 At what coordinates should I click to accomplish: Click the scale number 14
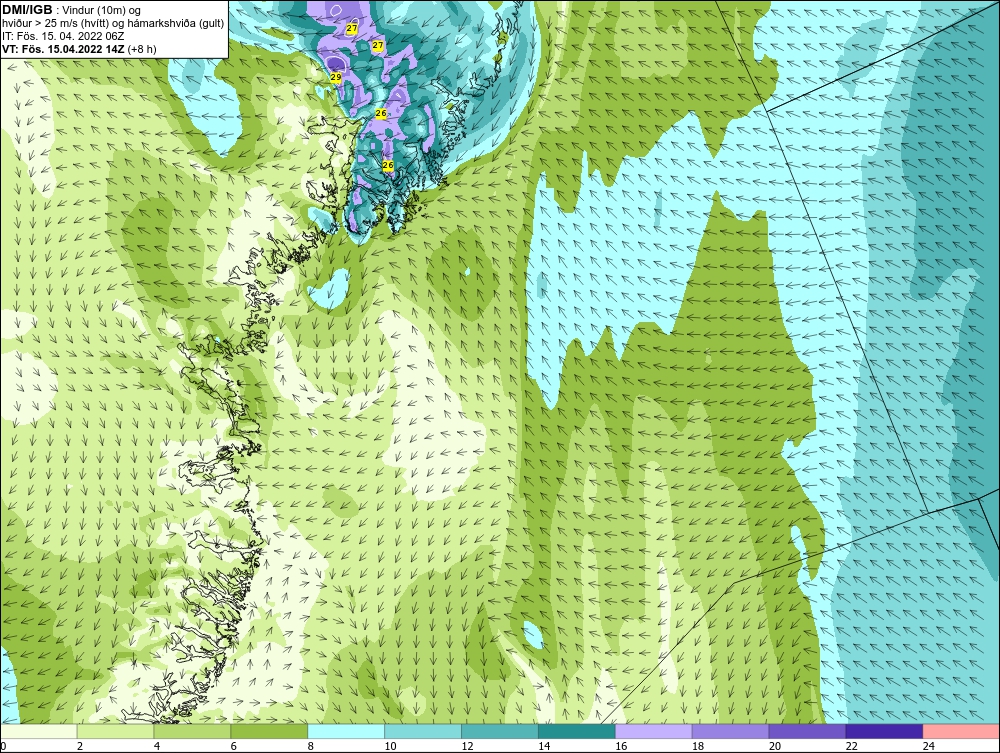pyautogui.click(x=544, y=746)
